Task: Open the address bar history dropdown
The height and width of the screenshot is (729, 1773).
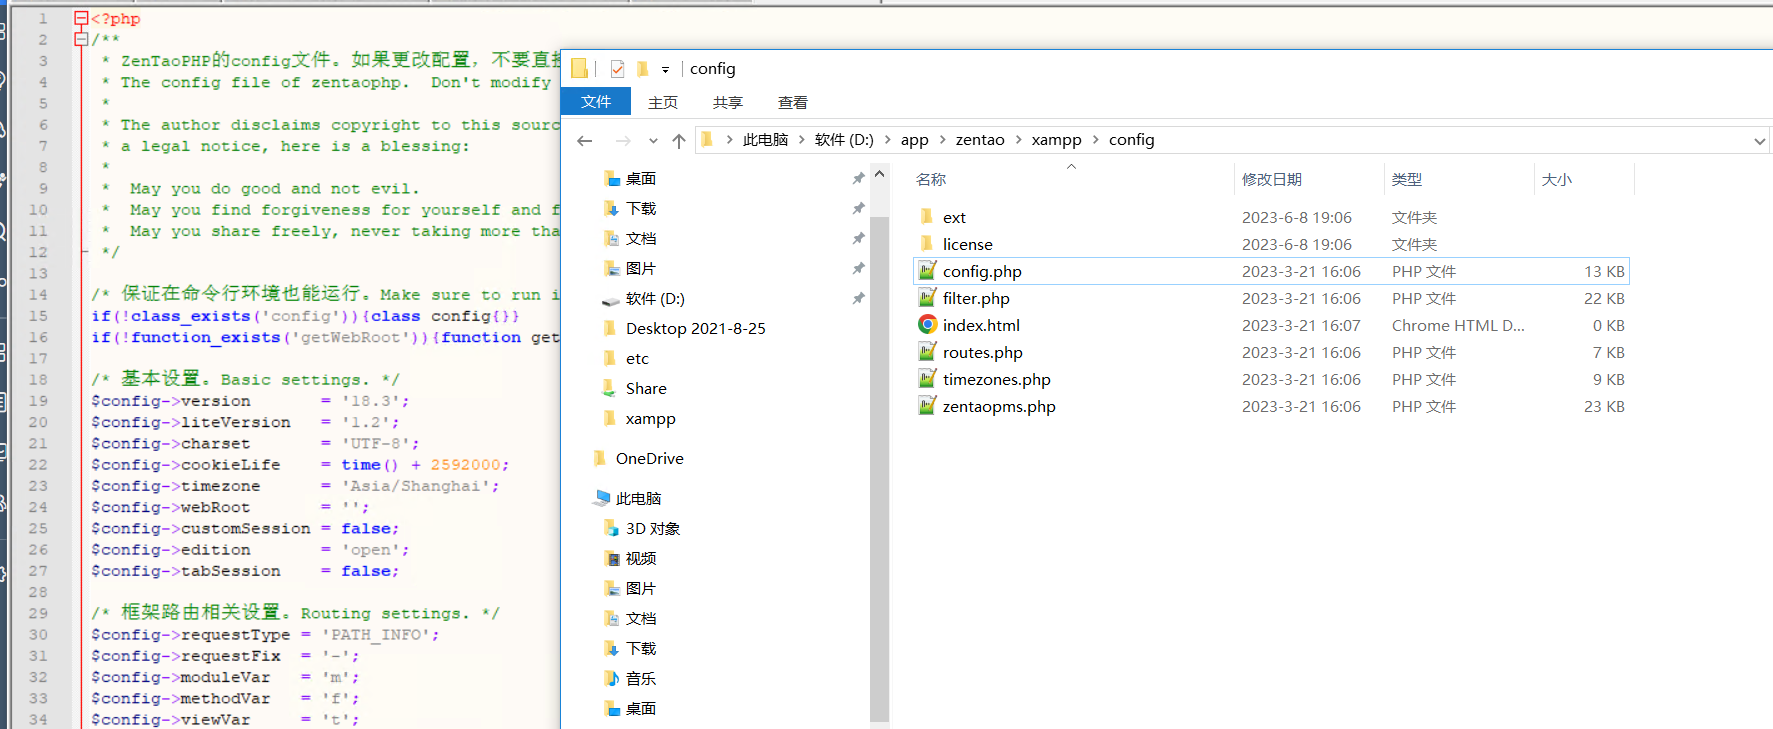Action: (1759, 141)
